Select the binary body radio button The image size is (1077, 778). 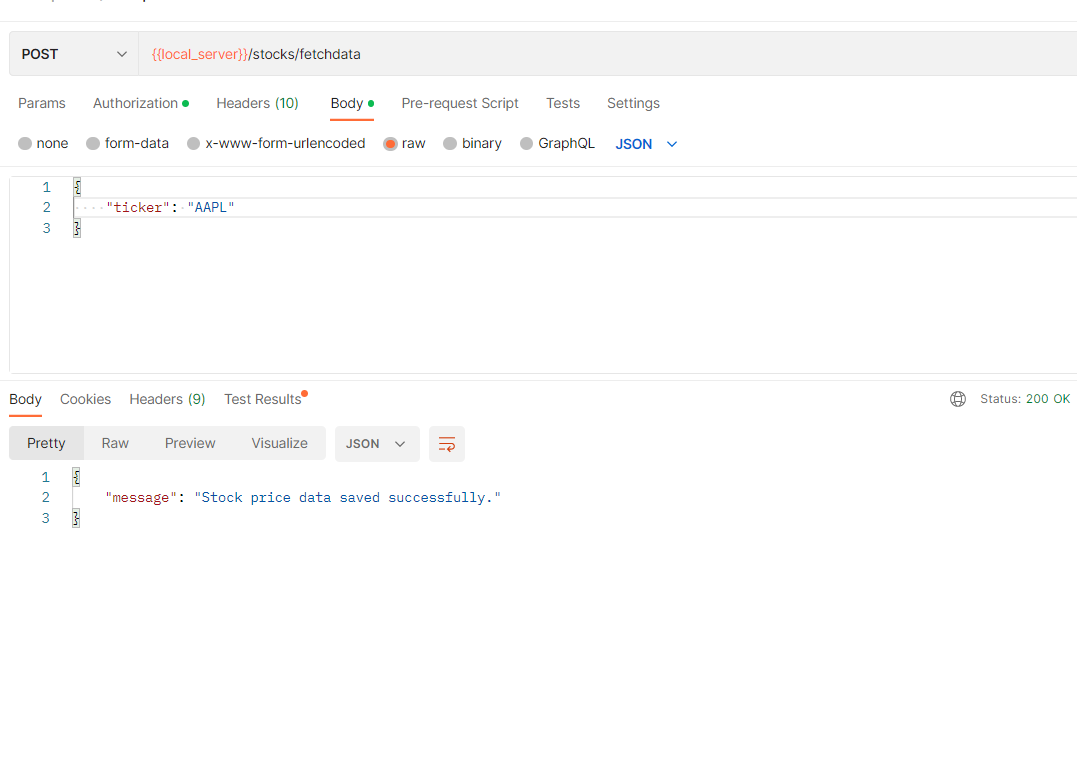tap(450, 144)
